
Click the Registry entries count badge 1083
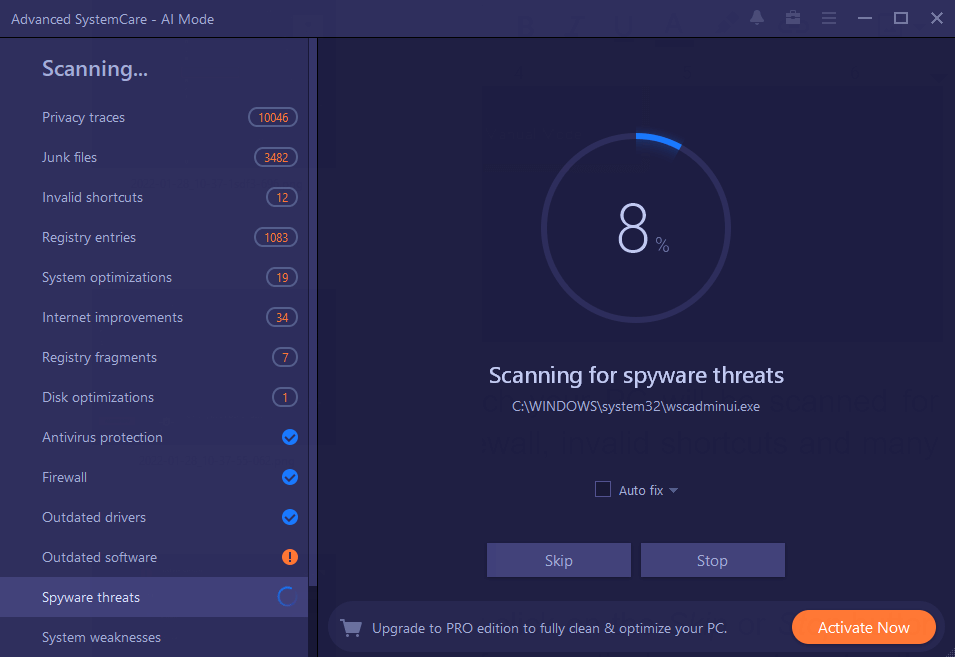[x=276, y=237]
